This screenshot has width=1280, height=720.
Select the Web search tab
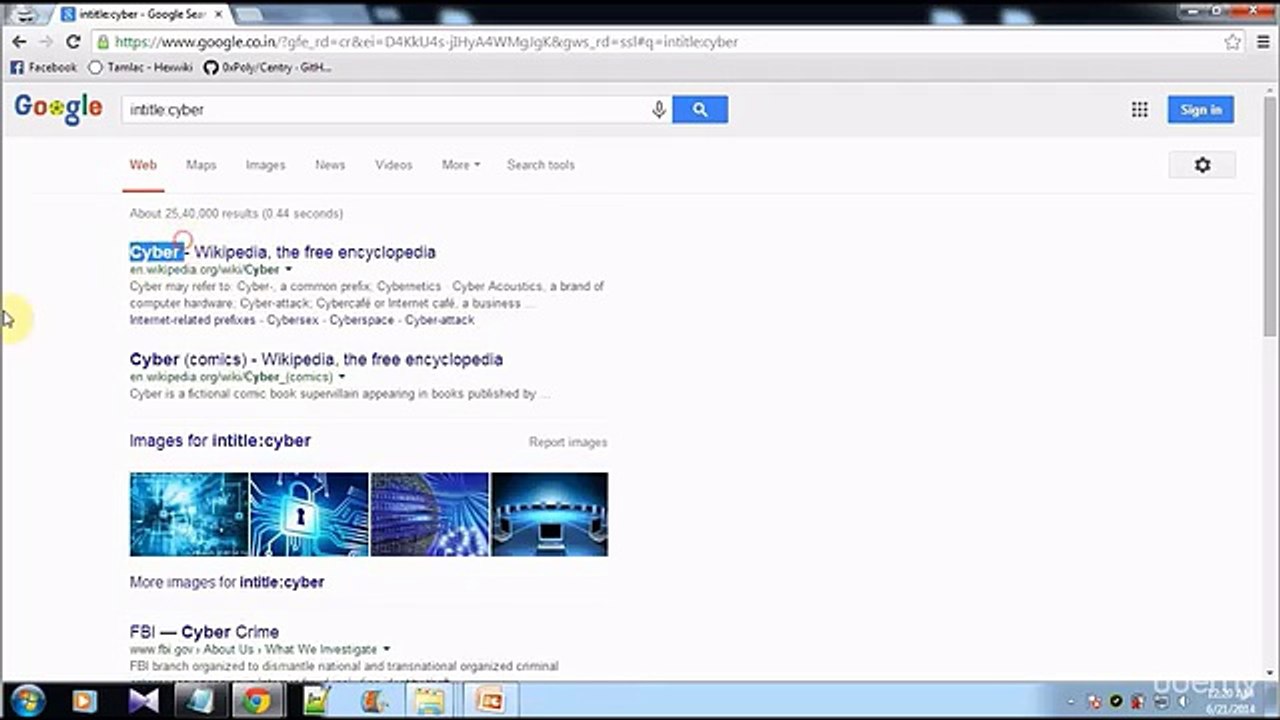tap(143, 165)
